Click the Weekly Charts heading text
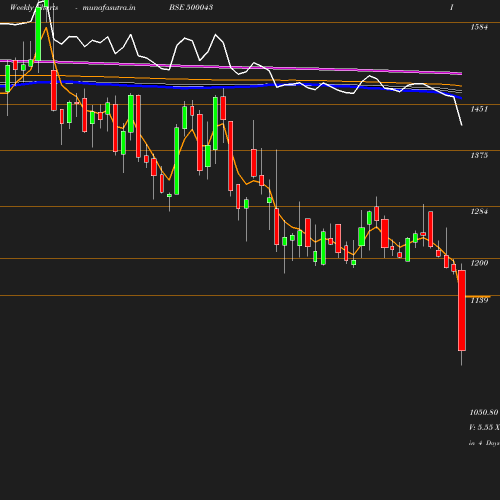 [x=34, y=8]
